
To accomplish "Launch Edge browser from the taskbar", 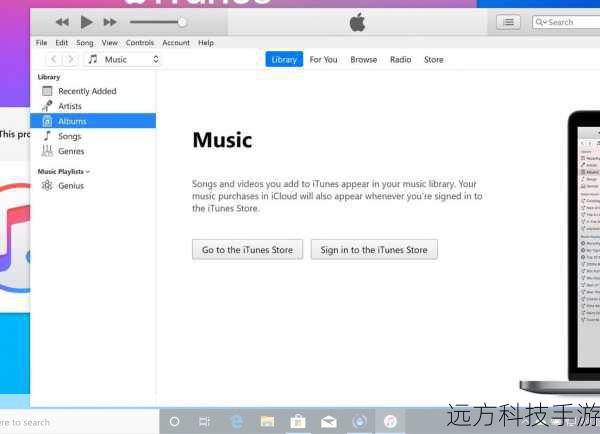I will [237, 422].
